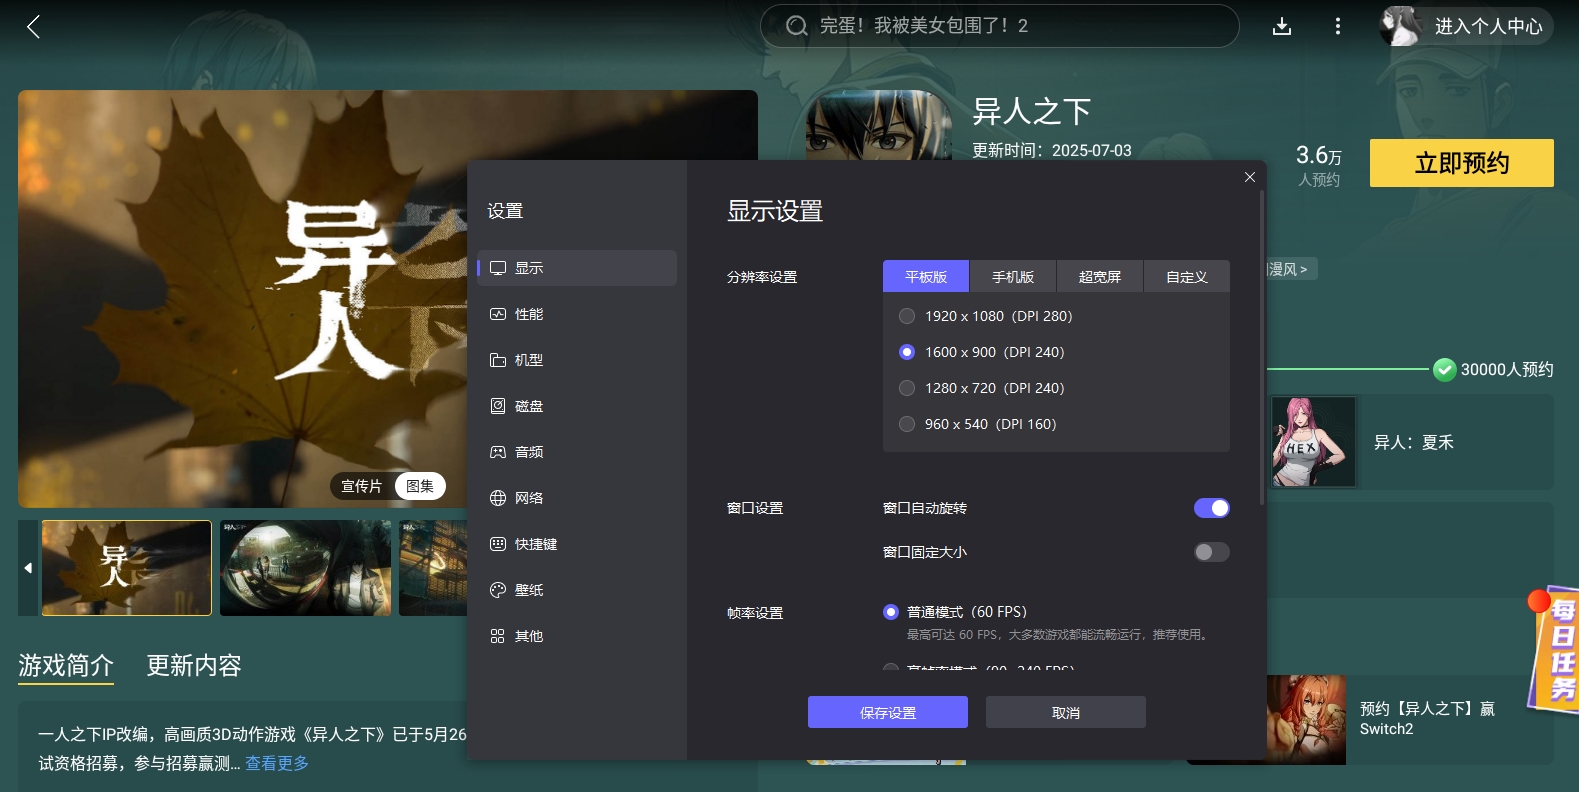Open 网络 settings section
Screen dimensions: 1579x792
[x=577, y=498]
